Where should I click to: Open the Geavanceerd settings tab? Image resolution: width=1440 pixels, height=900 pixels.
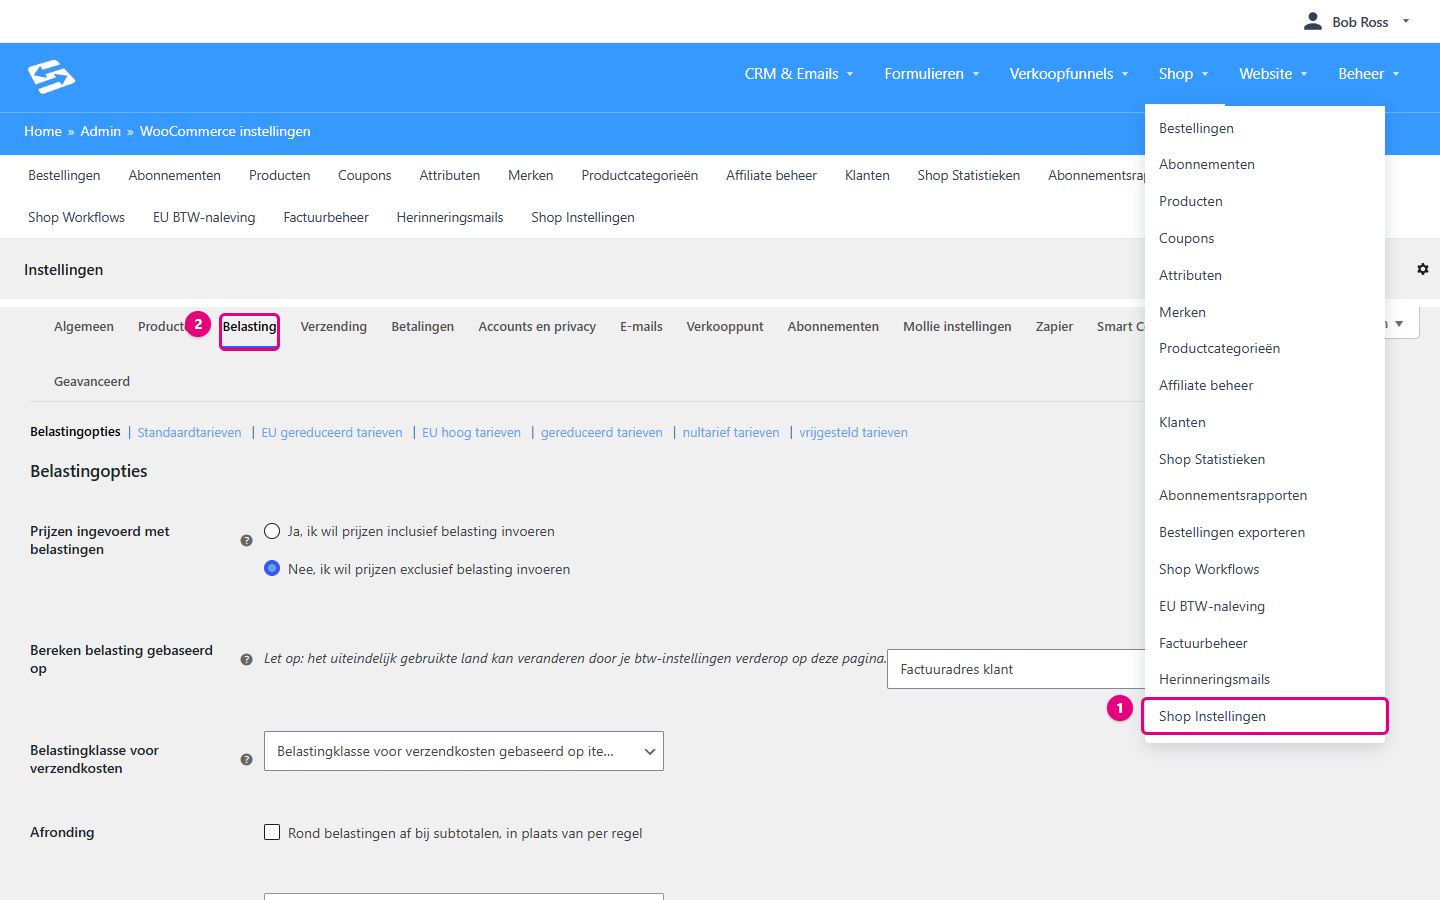pos(92,382)
